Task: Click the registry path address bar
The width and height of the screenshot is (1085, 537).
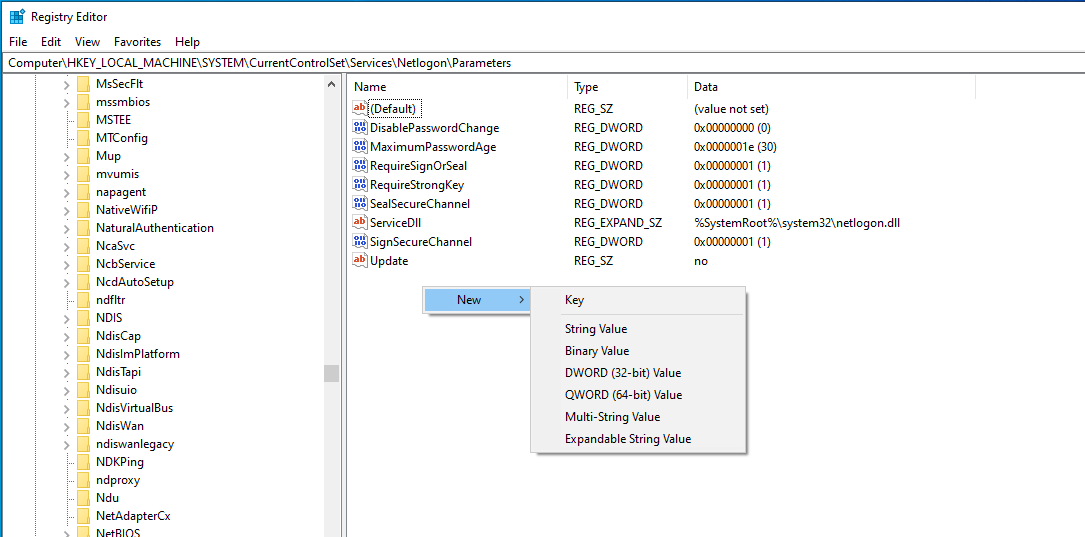Action: (x=542, y=63)
